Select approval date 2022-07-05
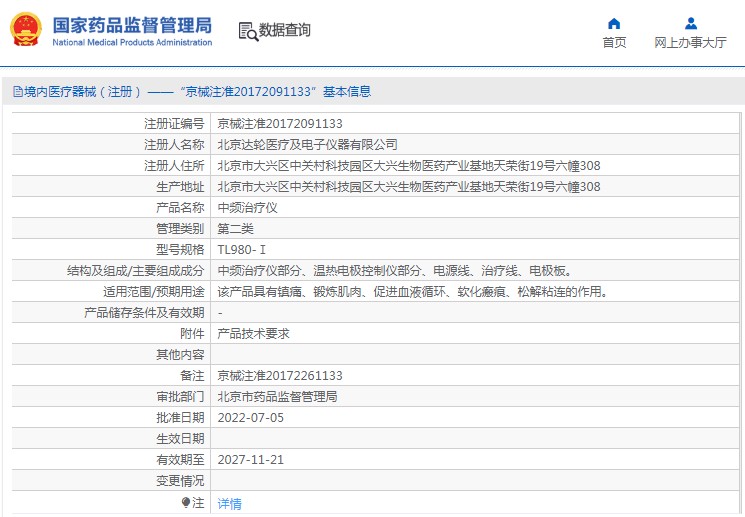745x517 pixels. click(x=250, y=418)
